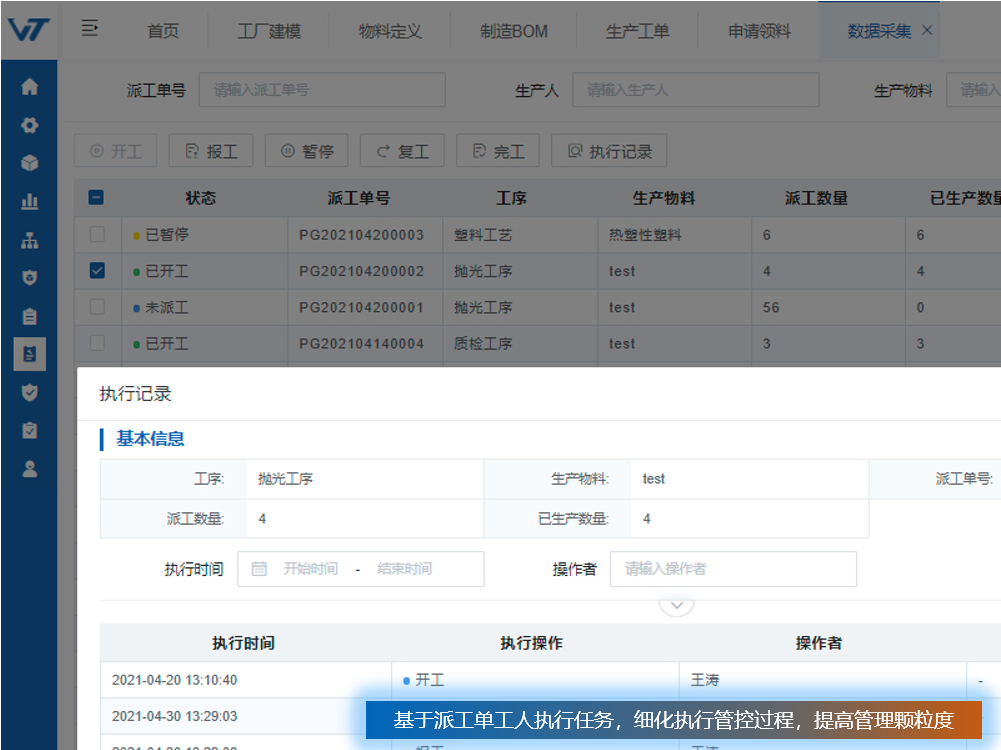Switch to the 生产工单 tab

[x=637, y=31]
